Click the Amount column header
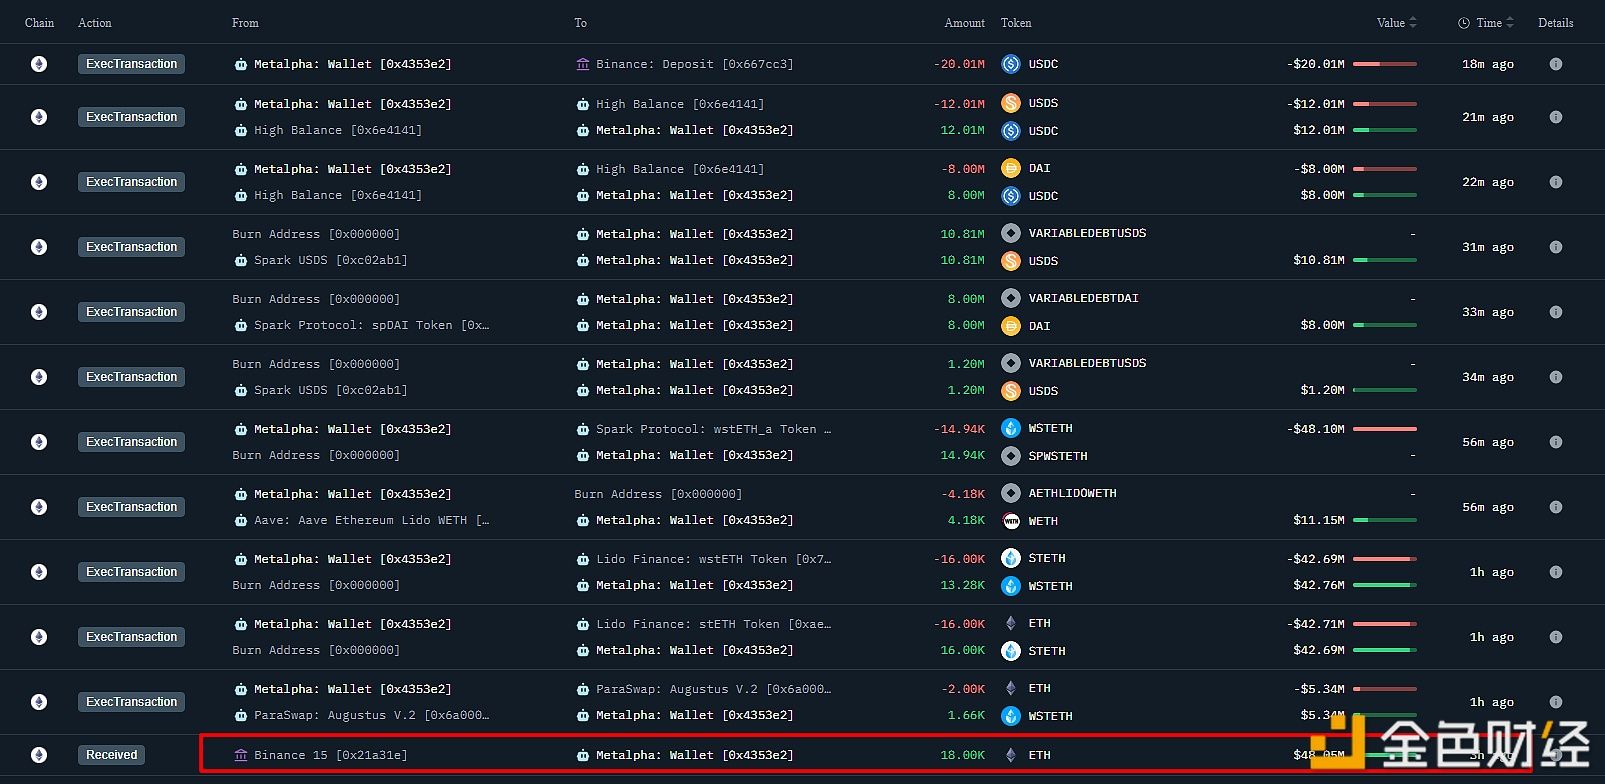 coord(965,23)
